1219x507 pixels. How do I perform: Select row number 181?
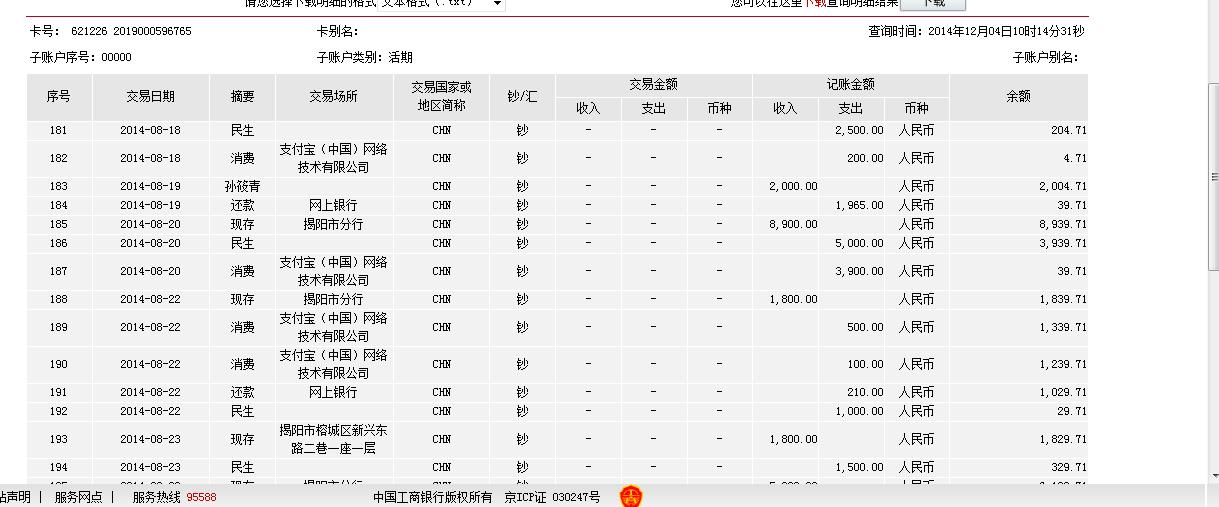(59, 130)
